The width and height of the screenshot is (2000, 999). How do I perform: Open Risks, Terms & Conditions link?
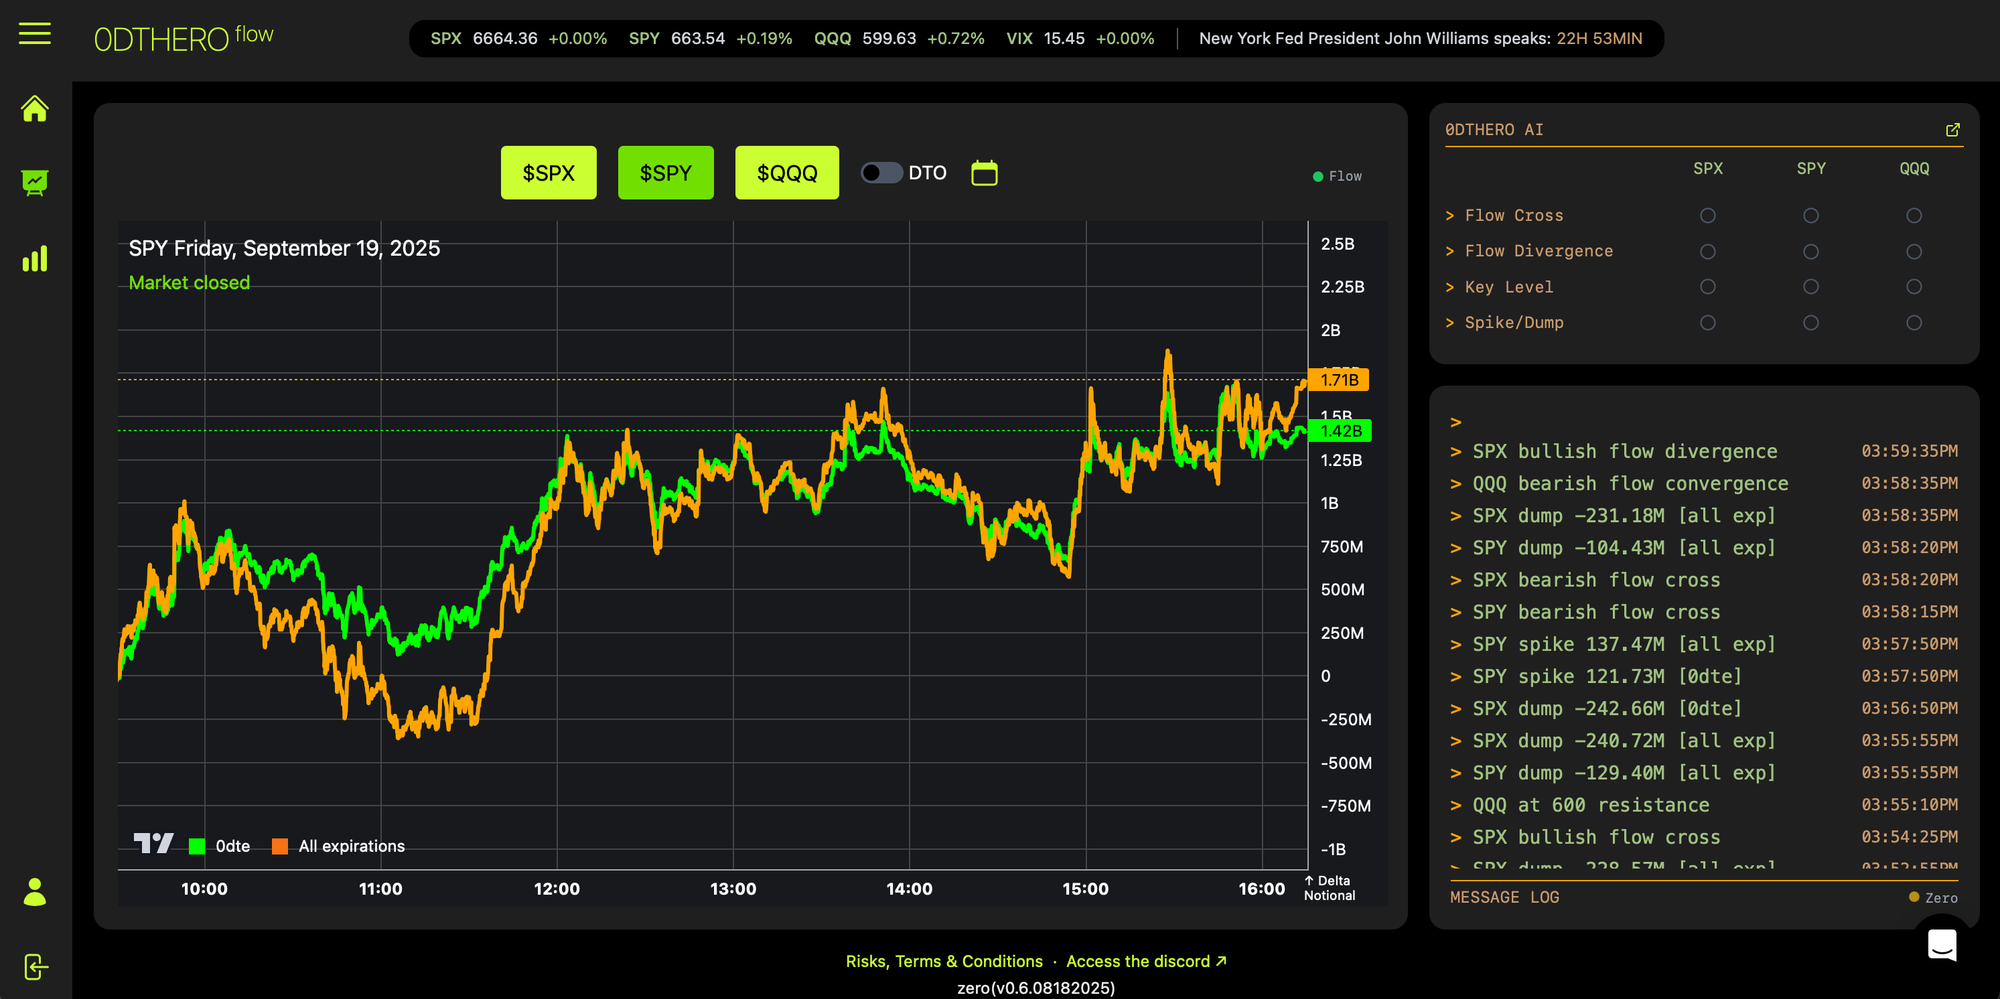(943, 961)
